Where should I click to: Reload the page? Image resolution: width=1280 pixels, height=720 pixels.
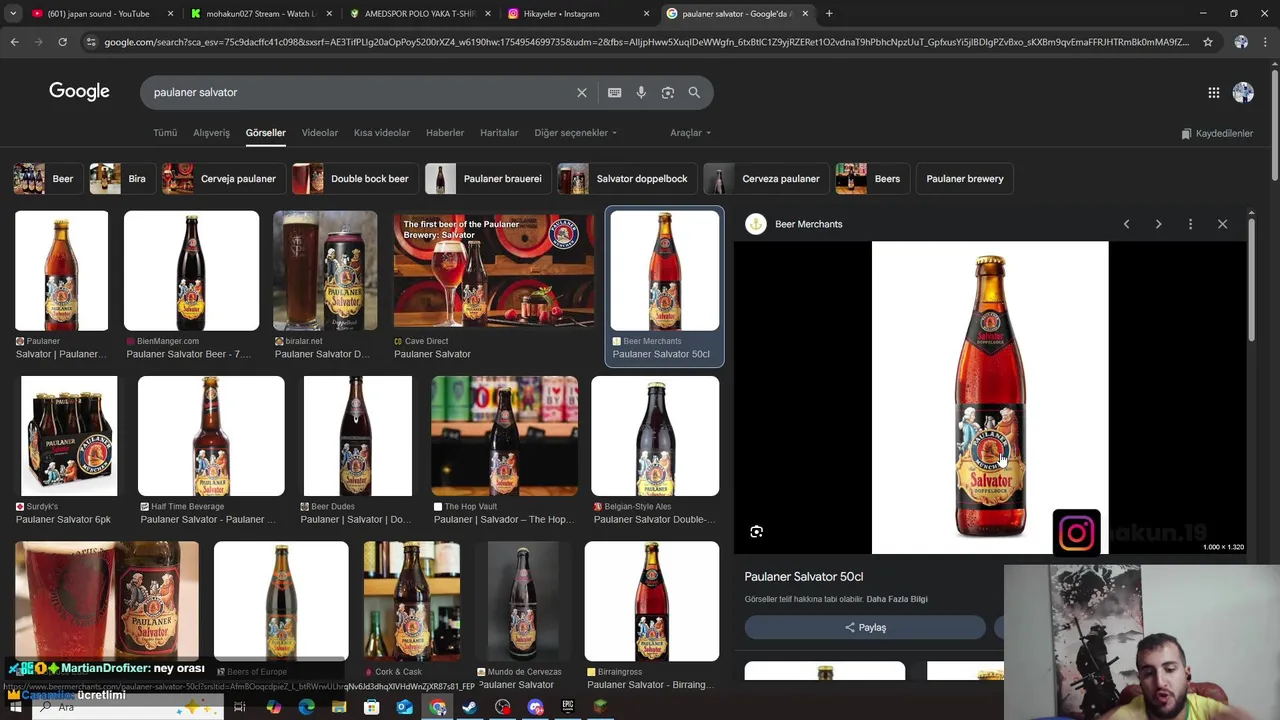62,42
